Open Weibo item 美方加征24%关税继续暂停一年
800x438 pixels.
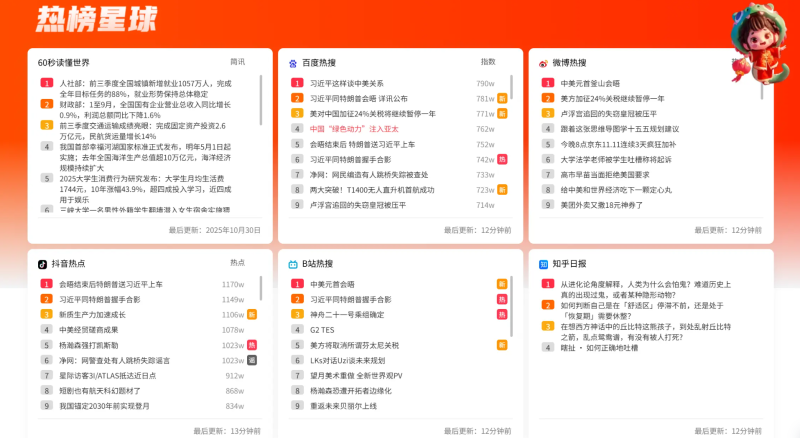[x=612, y=99]
